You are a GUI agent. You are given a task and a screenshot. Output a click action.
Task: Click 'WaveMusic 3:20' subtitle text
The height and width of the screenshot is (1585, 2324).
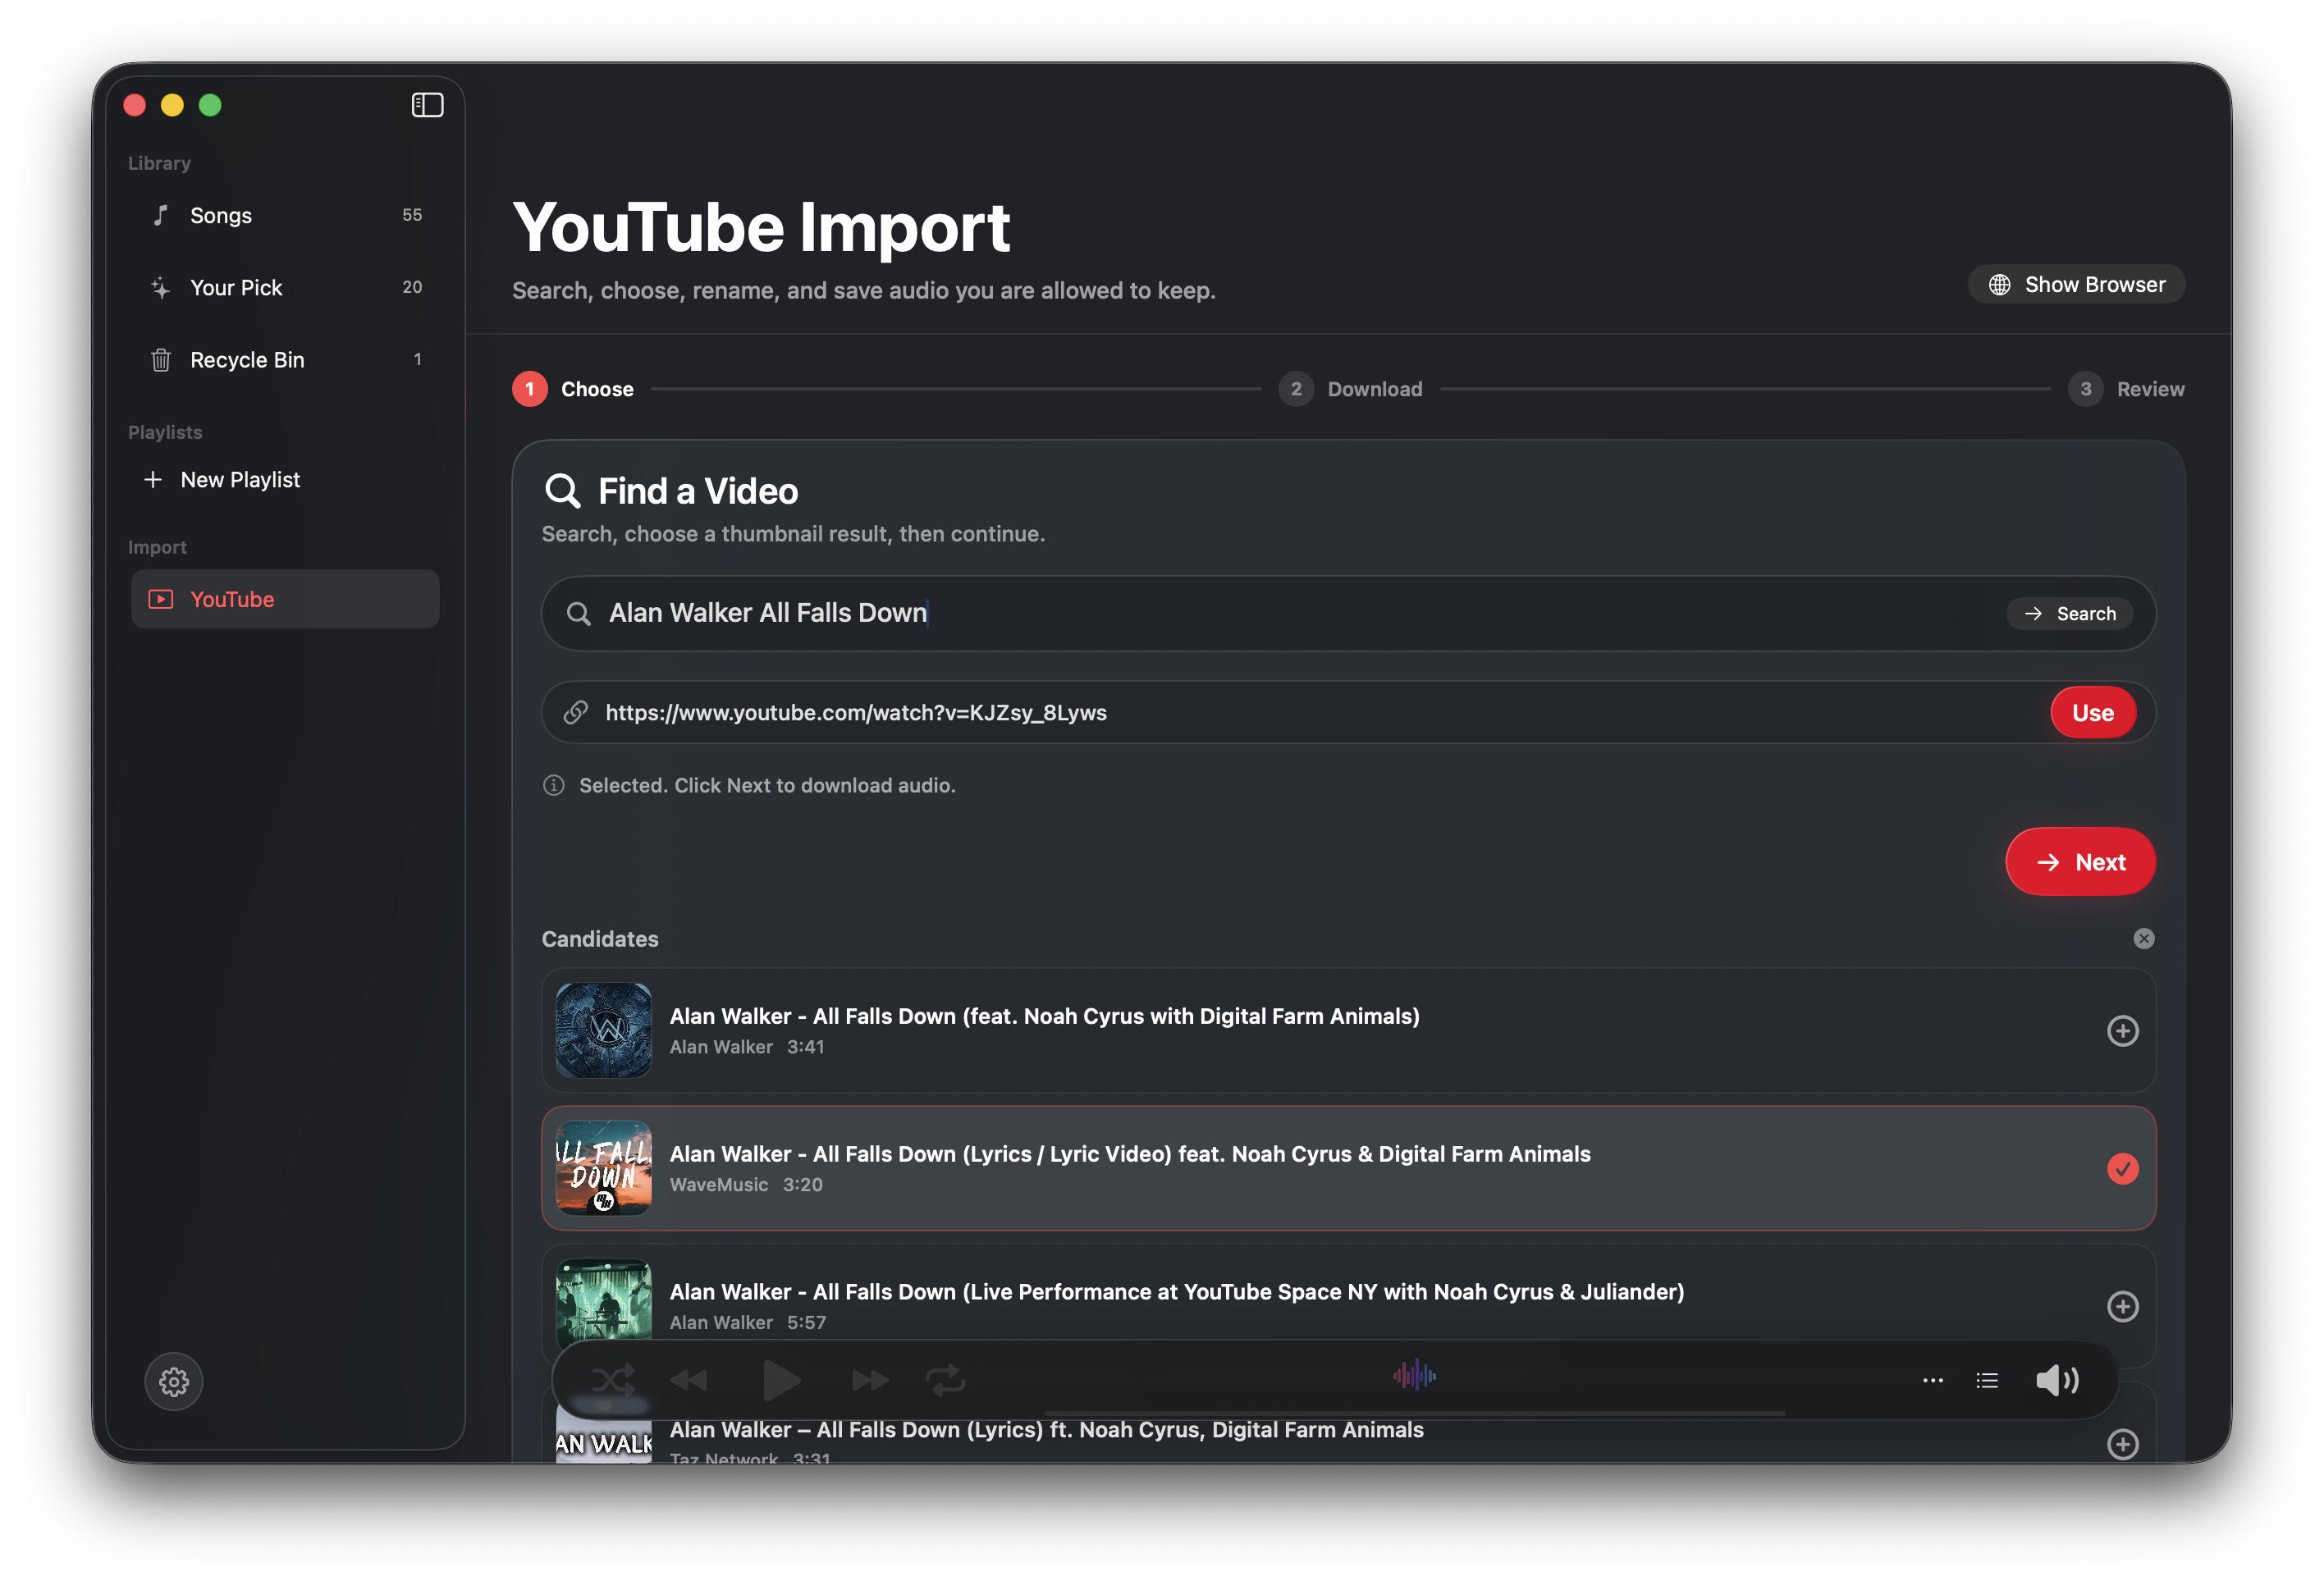pos(746,1184)
